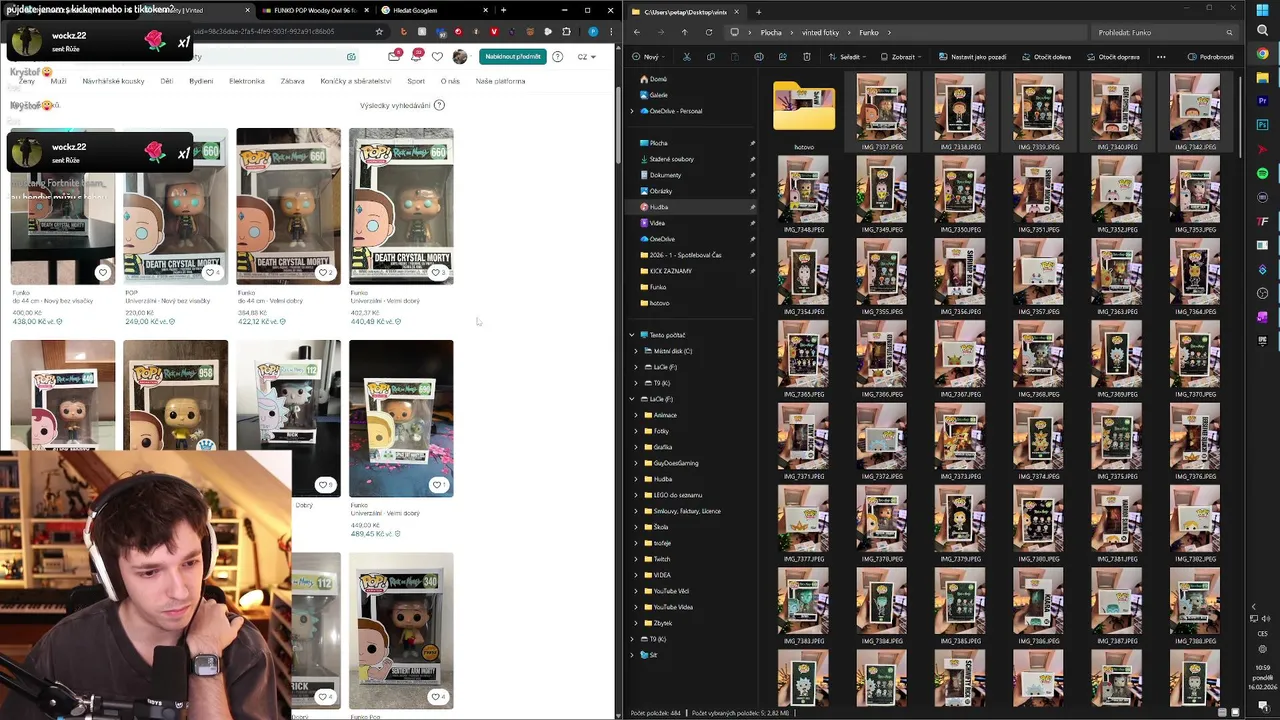Click the Chrome icon in the Windows taskbar
This screenshot has height=720, width=1280.
(x=1263, y=54)
